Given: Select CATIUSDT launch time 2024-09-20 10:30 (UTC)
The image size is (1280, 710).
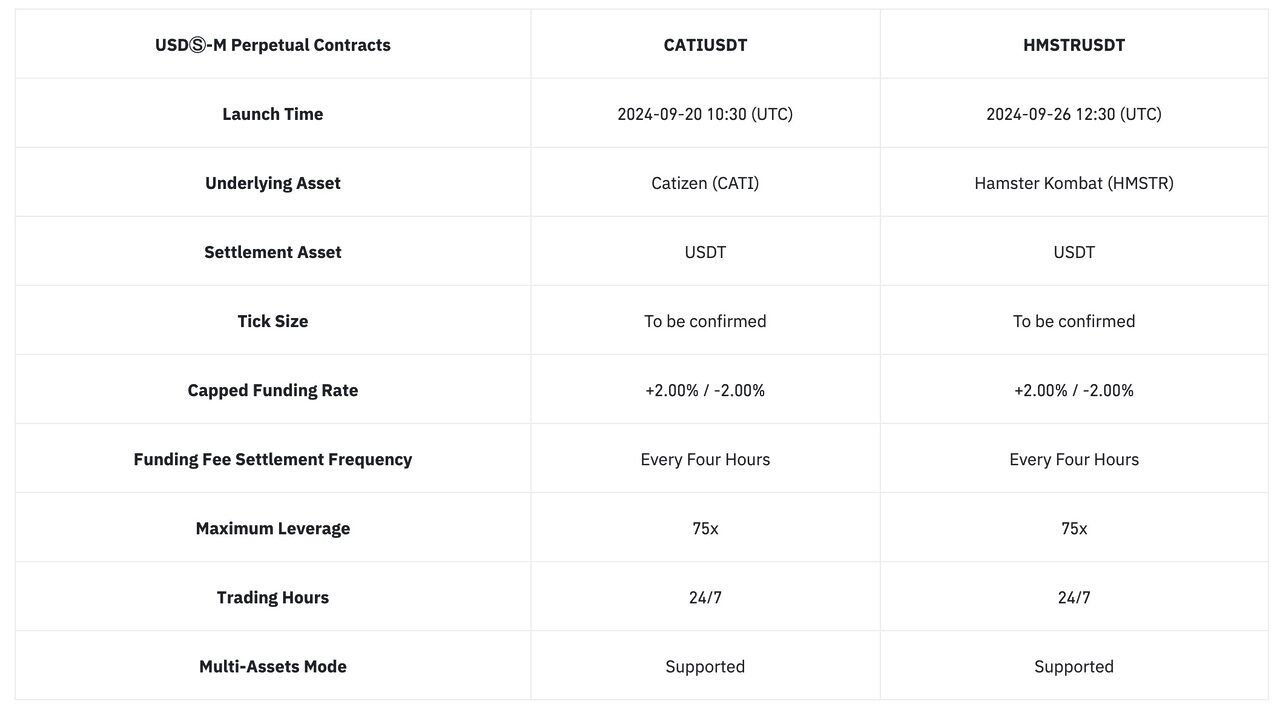Looking at the screenshot, I should [705, 114].
